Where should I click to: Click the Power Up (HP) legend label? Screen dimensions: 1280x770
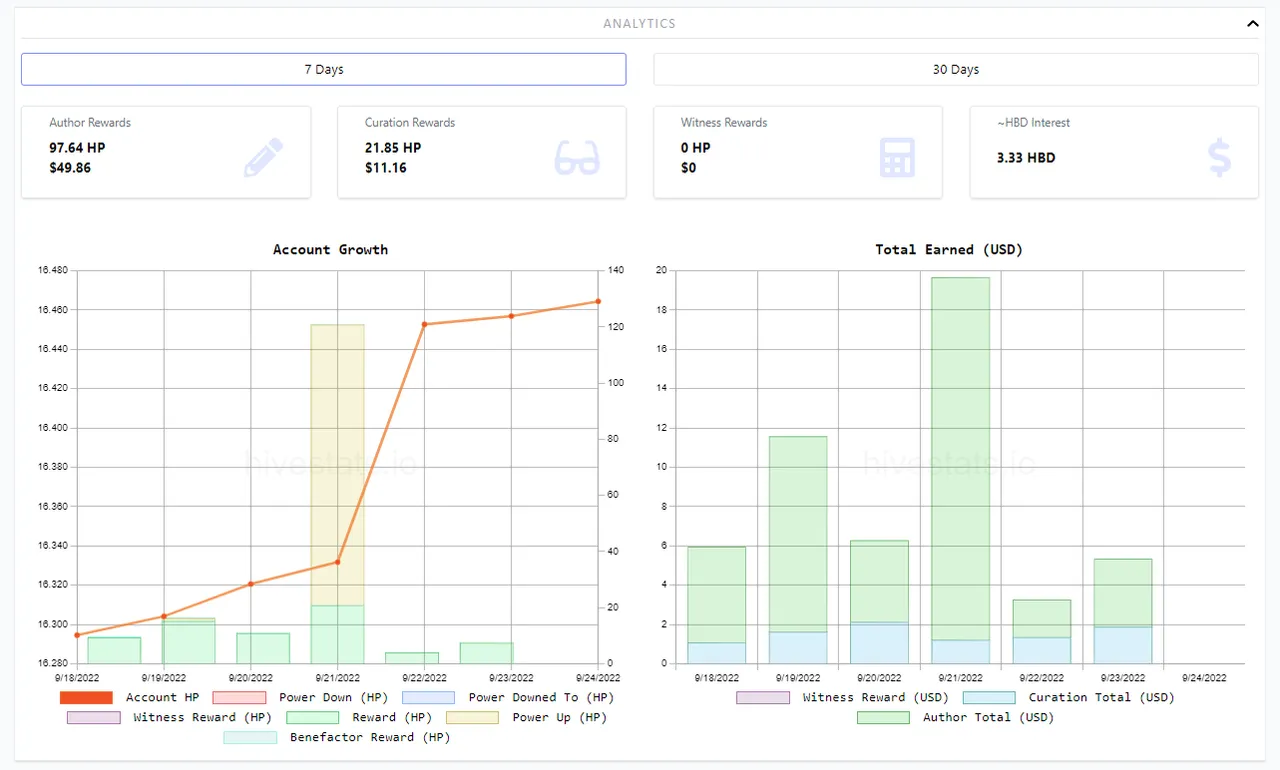coord(559,717)
